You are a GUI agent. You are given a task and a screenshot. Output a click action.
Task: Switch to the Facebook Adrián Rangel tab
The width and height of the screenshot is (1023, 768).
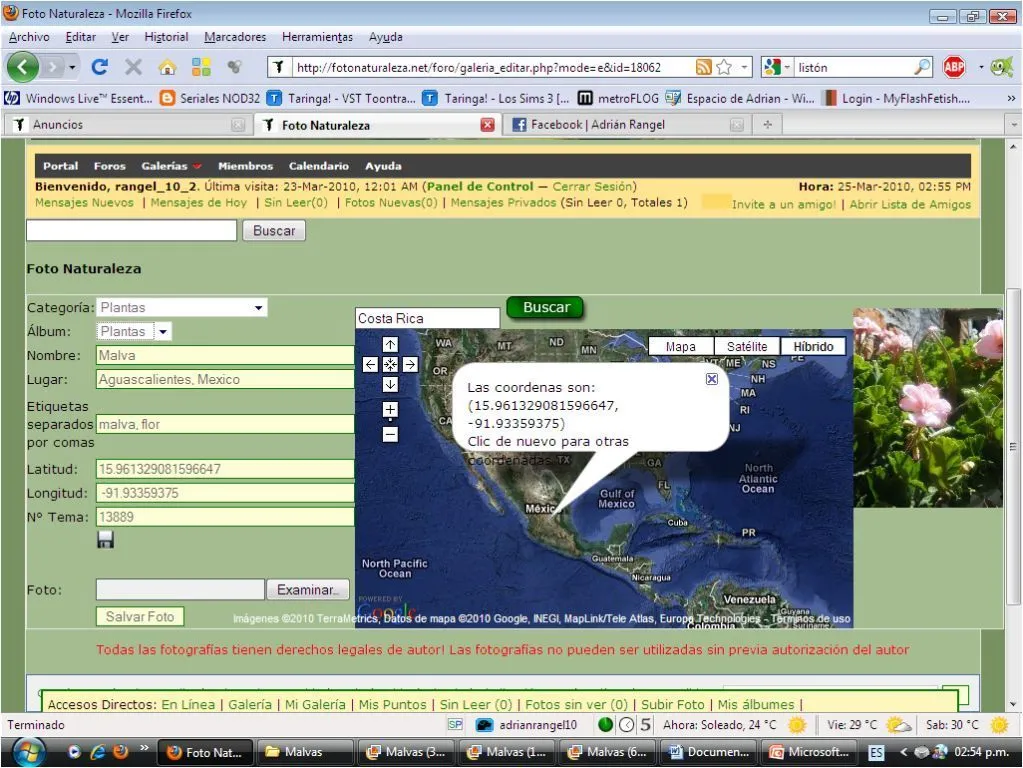[x=627, y=125]
